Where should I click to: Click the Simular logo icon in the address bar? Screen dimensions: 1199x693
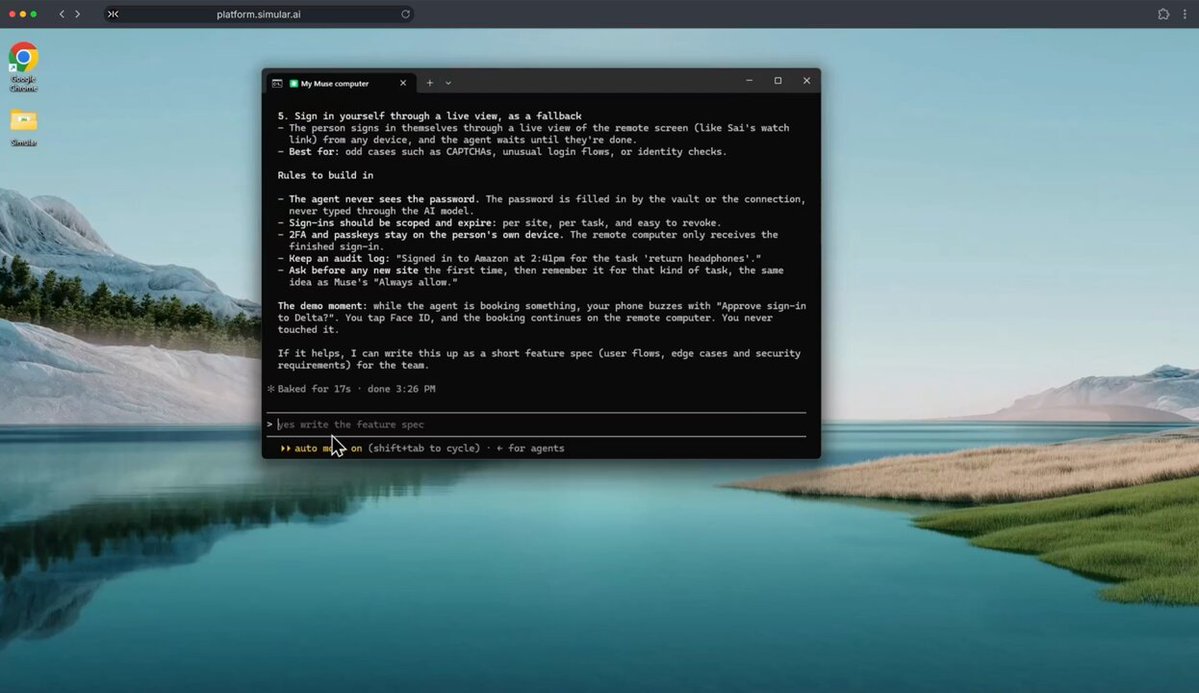pos(113,14)
